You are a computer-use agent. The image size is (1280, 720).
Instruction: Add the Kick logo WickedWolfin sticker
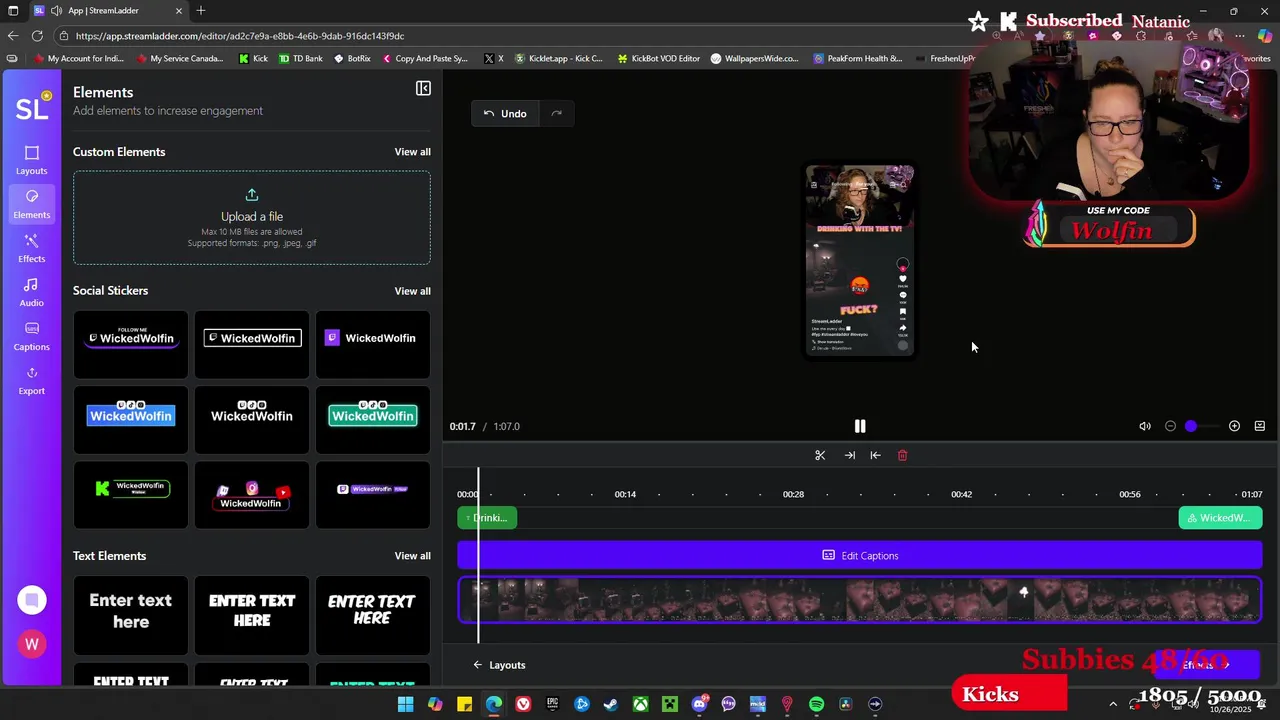131,494
